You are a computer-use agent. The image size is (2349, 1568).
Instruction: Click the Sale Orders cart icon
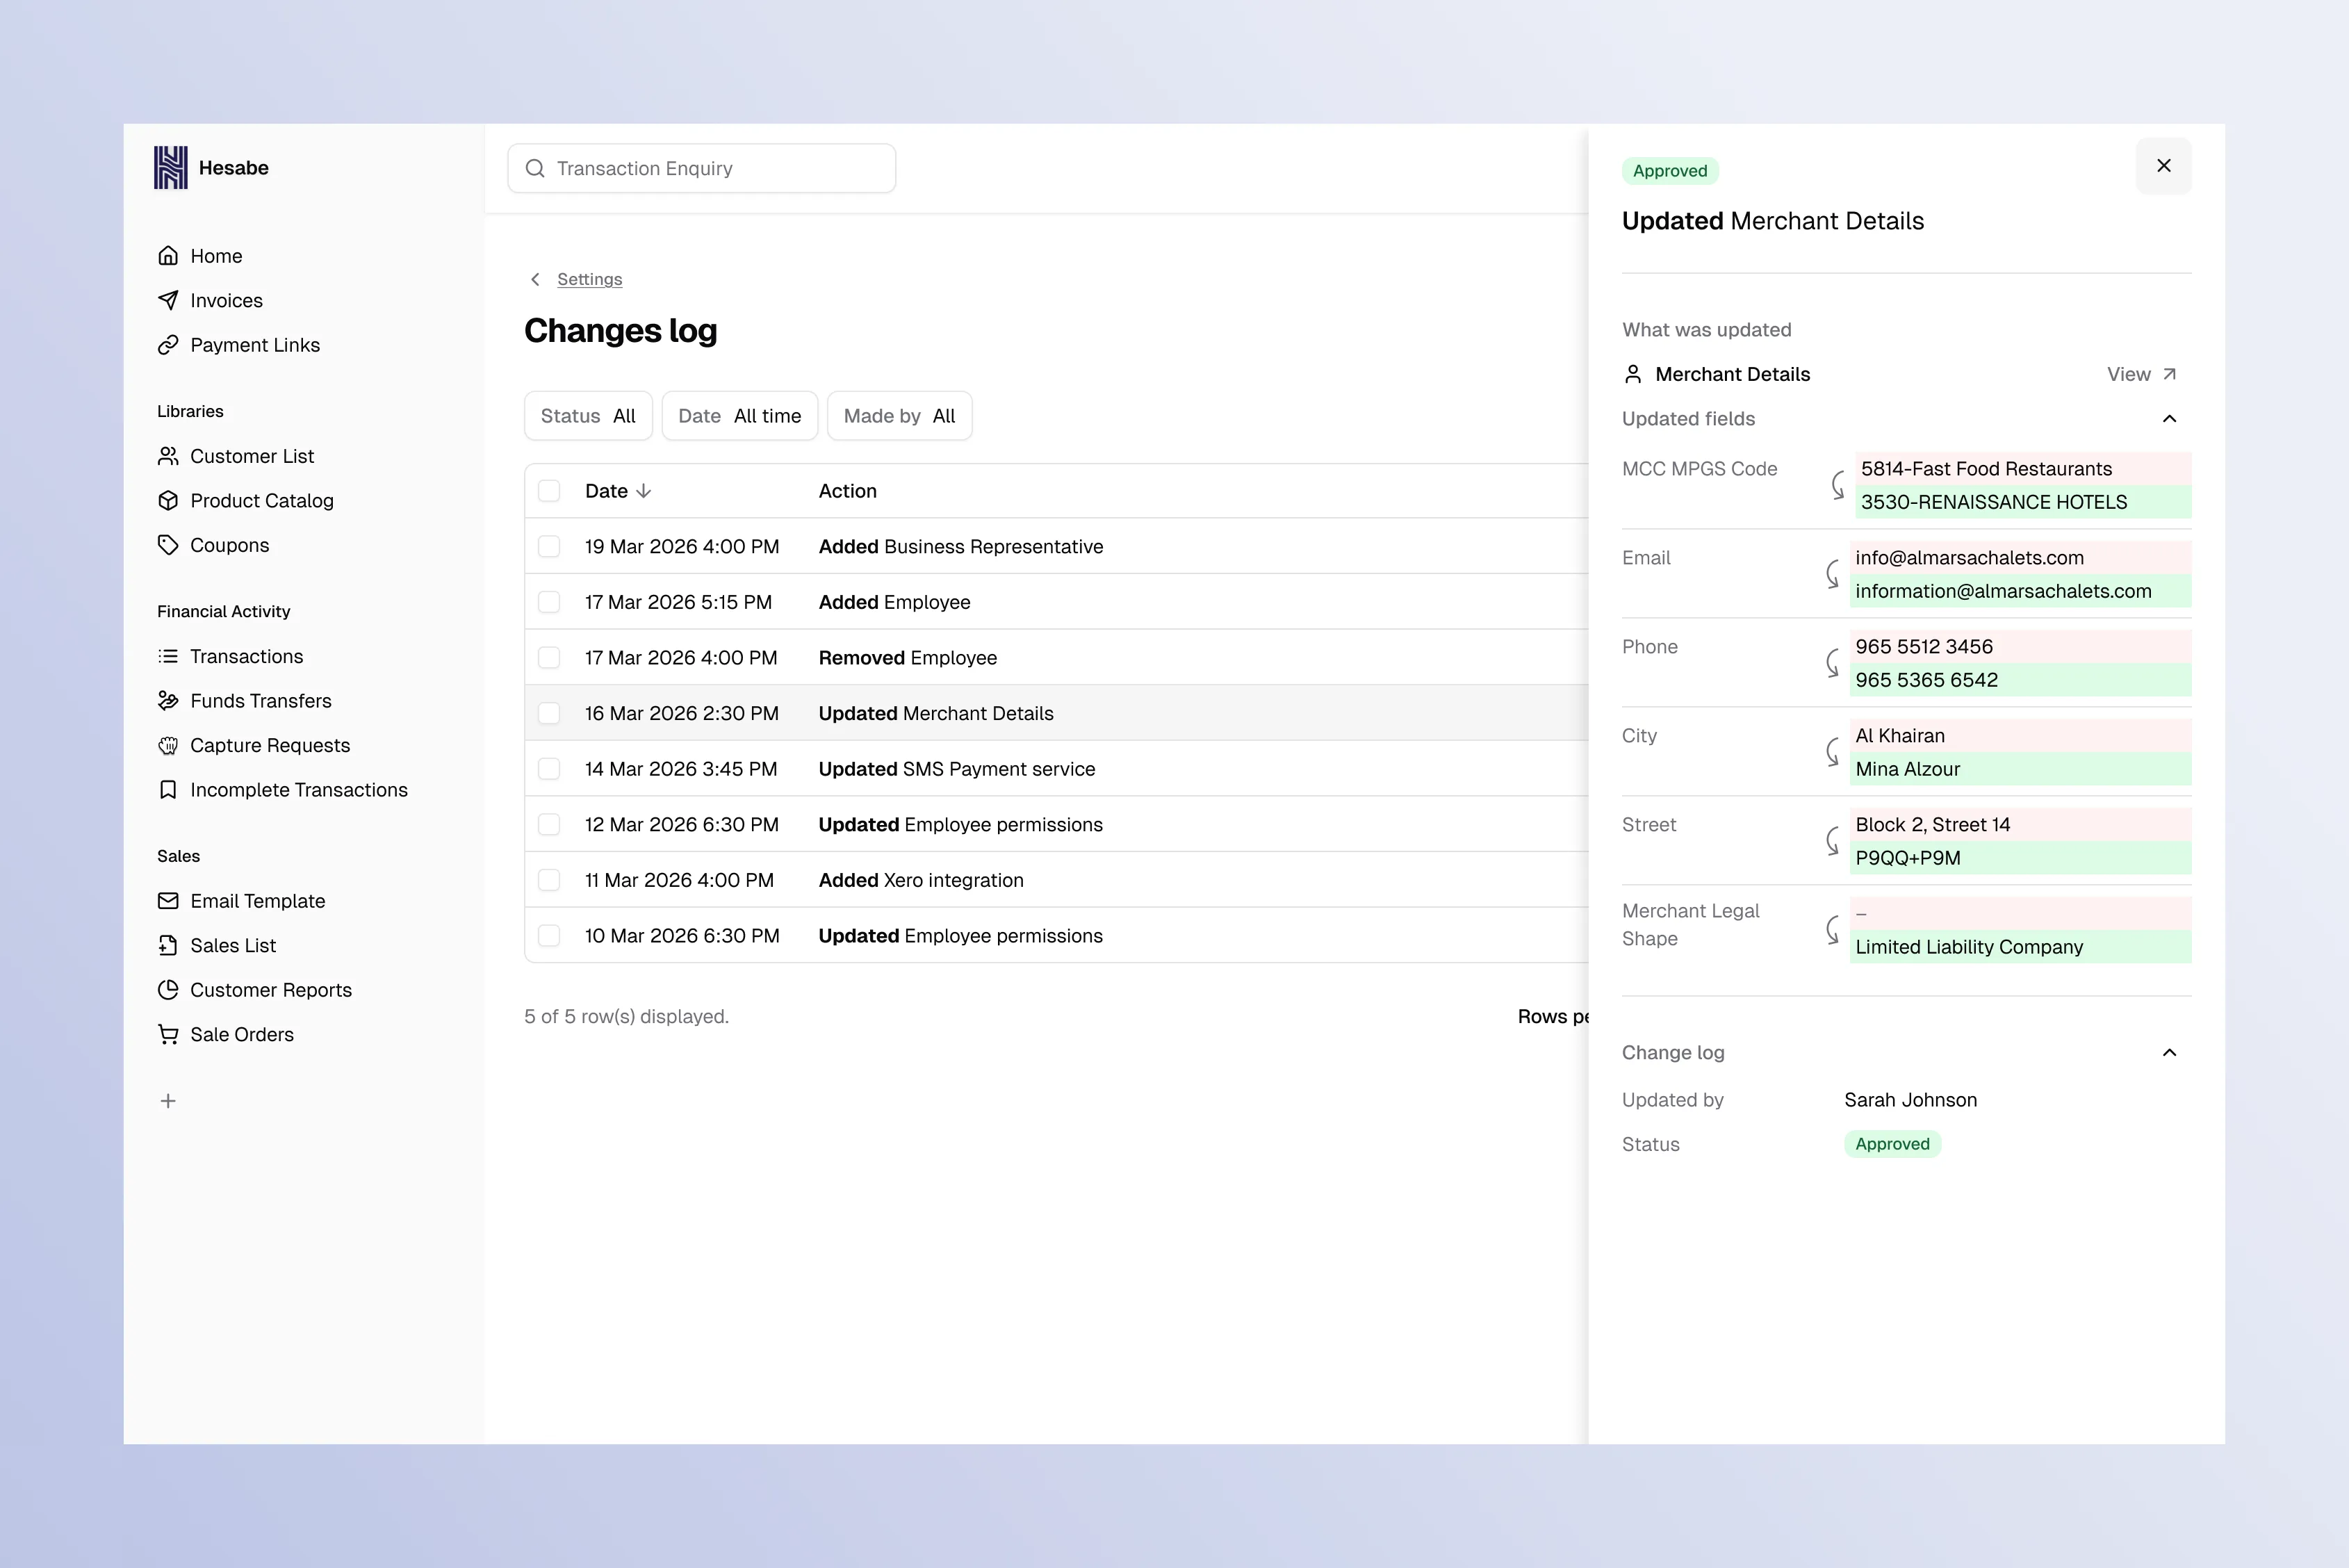[168, 1034]
